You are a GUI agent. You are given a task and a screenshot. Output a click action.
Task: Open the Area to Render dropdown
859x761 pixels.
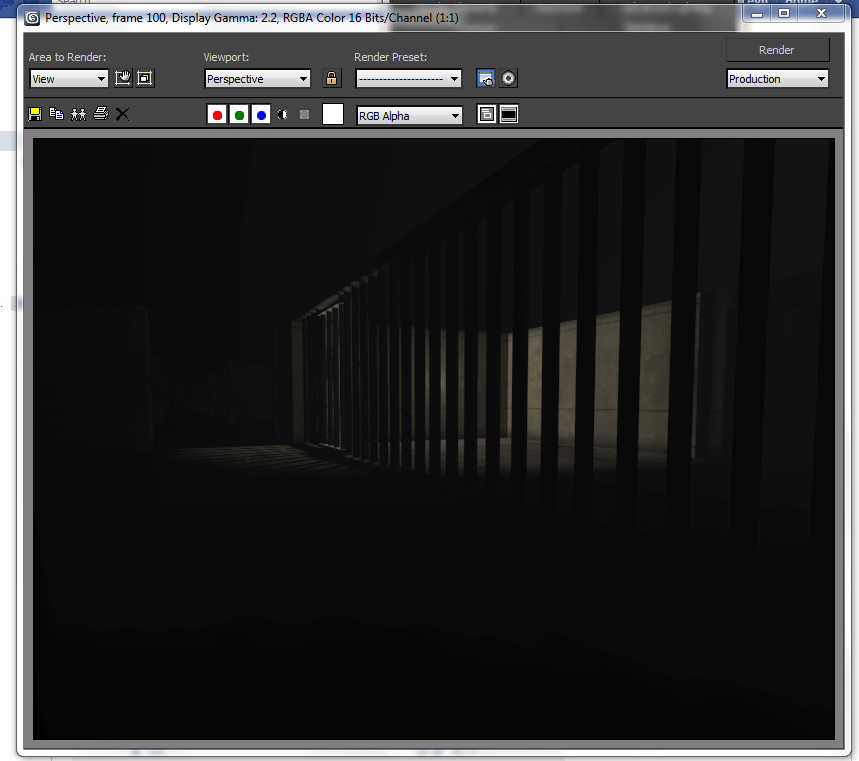tap(69, 79)
